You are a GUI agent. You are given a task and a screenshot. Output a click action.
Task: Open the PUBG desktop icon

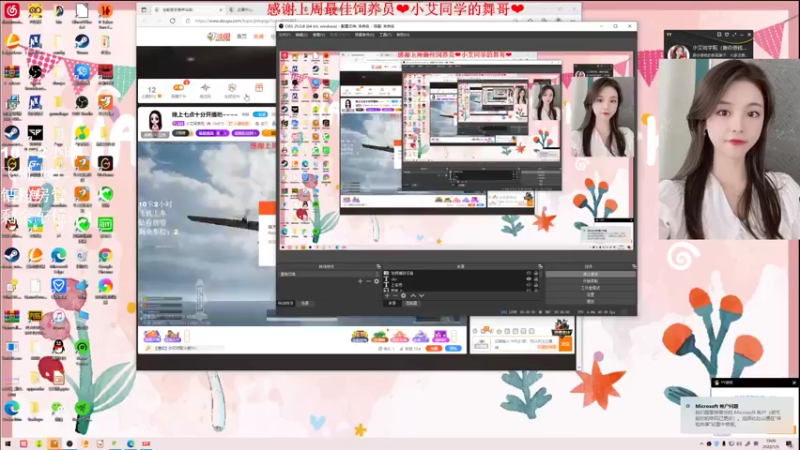coord(35,316)
